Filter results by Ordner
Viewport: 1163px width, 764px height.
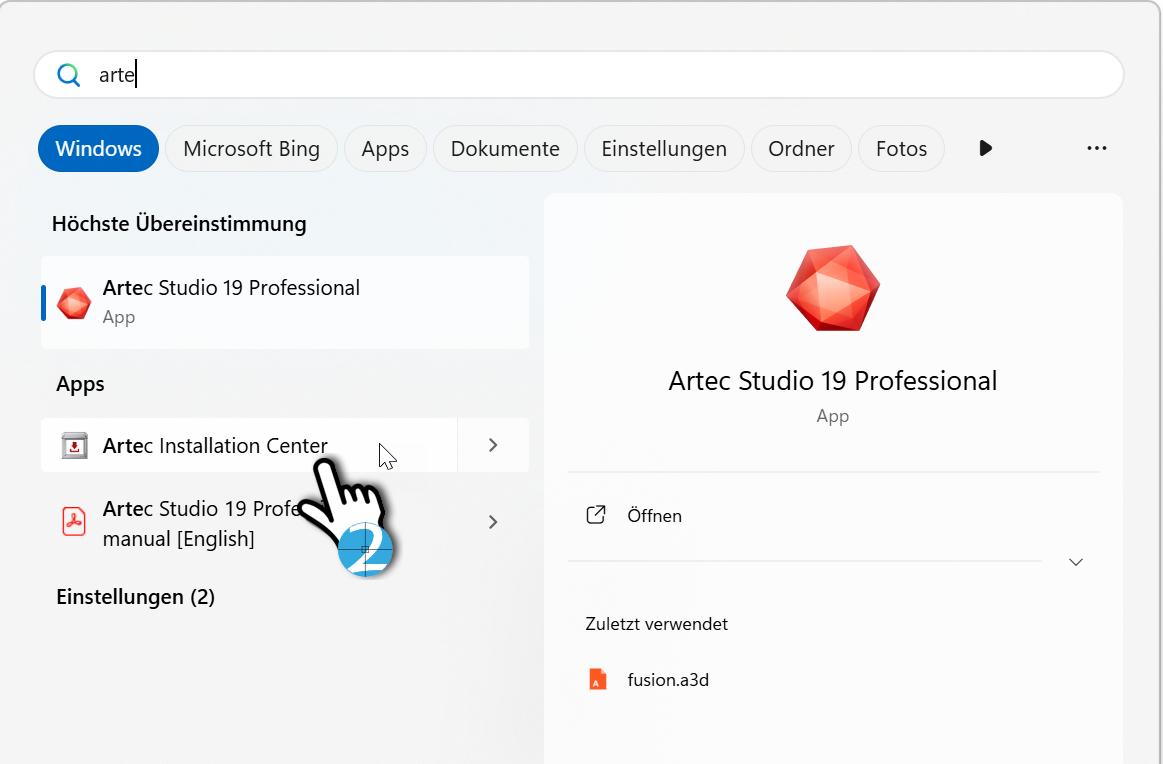[x=801, y=148]
